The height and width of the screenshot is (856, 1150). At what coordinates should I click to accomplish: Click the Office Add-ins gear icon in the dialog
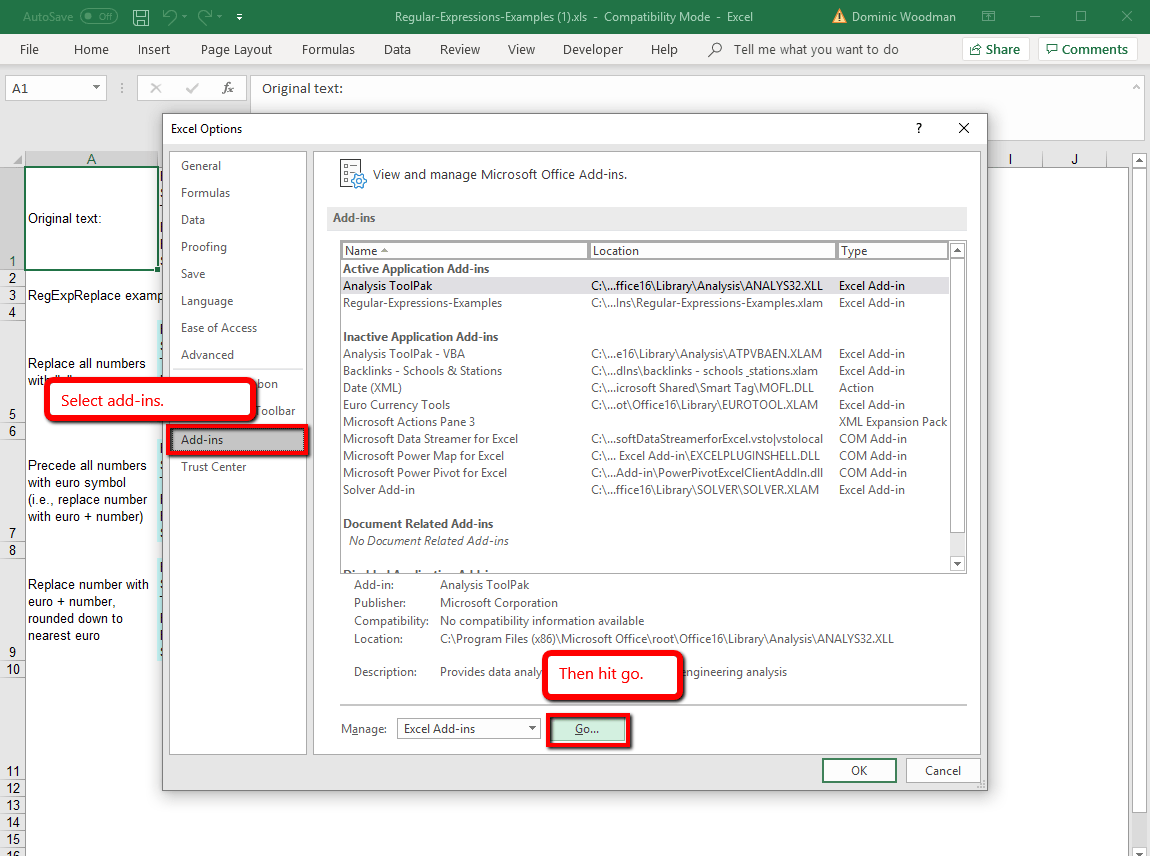(352, 175)
